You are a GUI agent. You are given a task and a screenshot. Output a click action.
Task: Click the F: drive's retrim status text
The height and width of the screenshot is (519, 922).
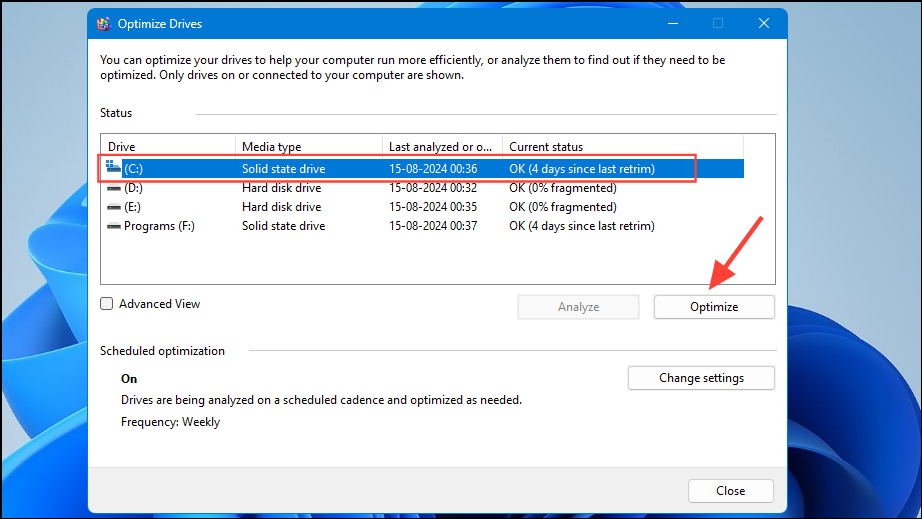coord(582,226)
